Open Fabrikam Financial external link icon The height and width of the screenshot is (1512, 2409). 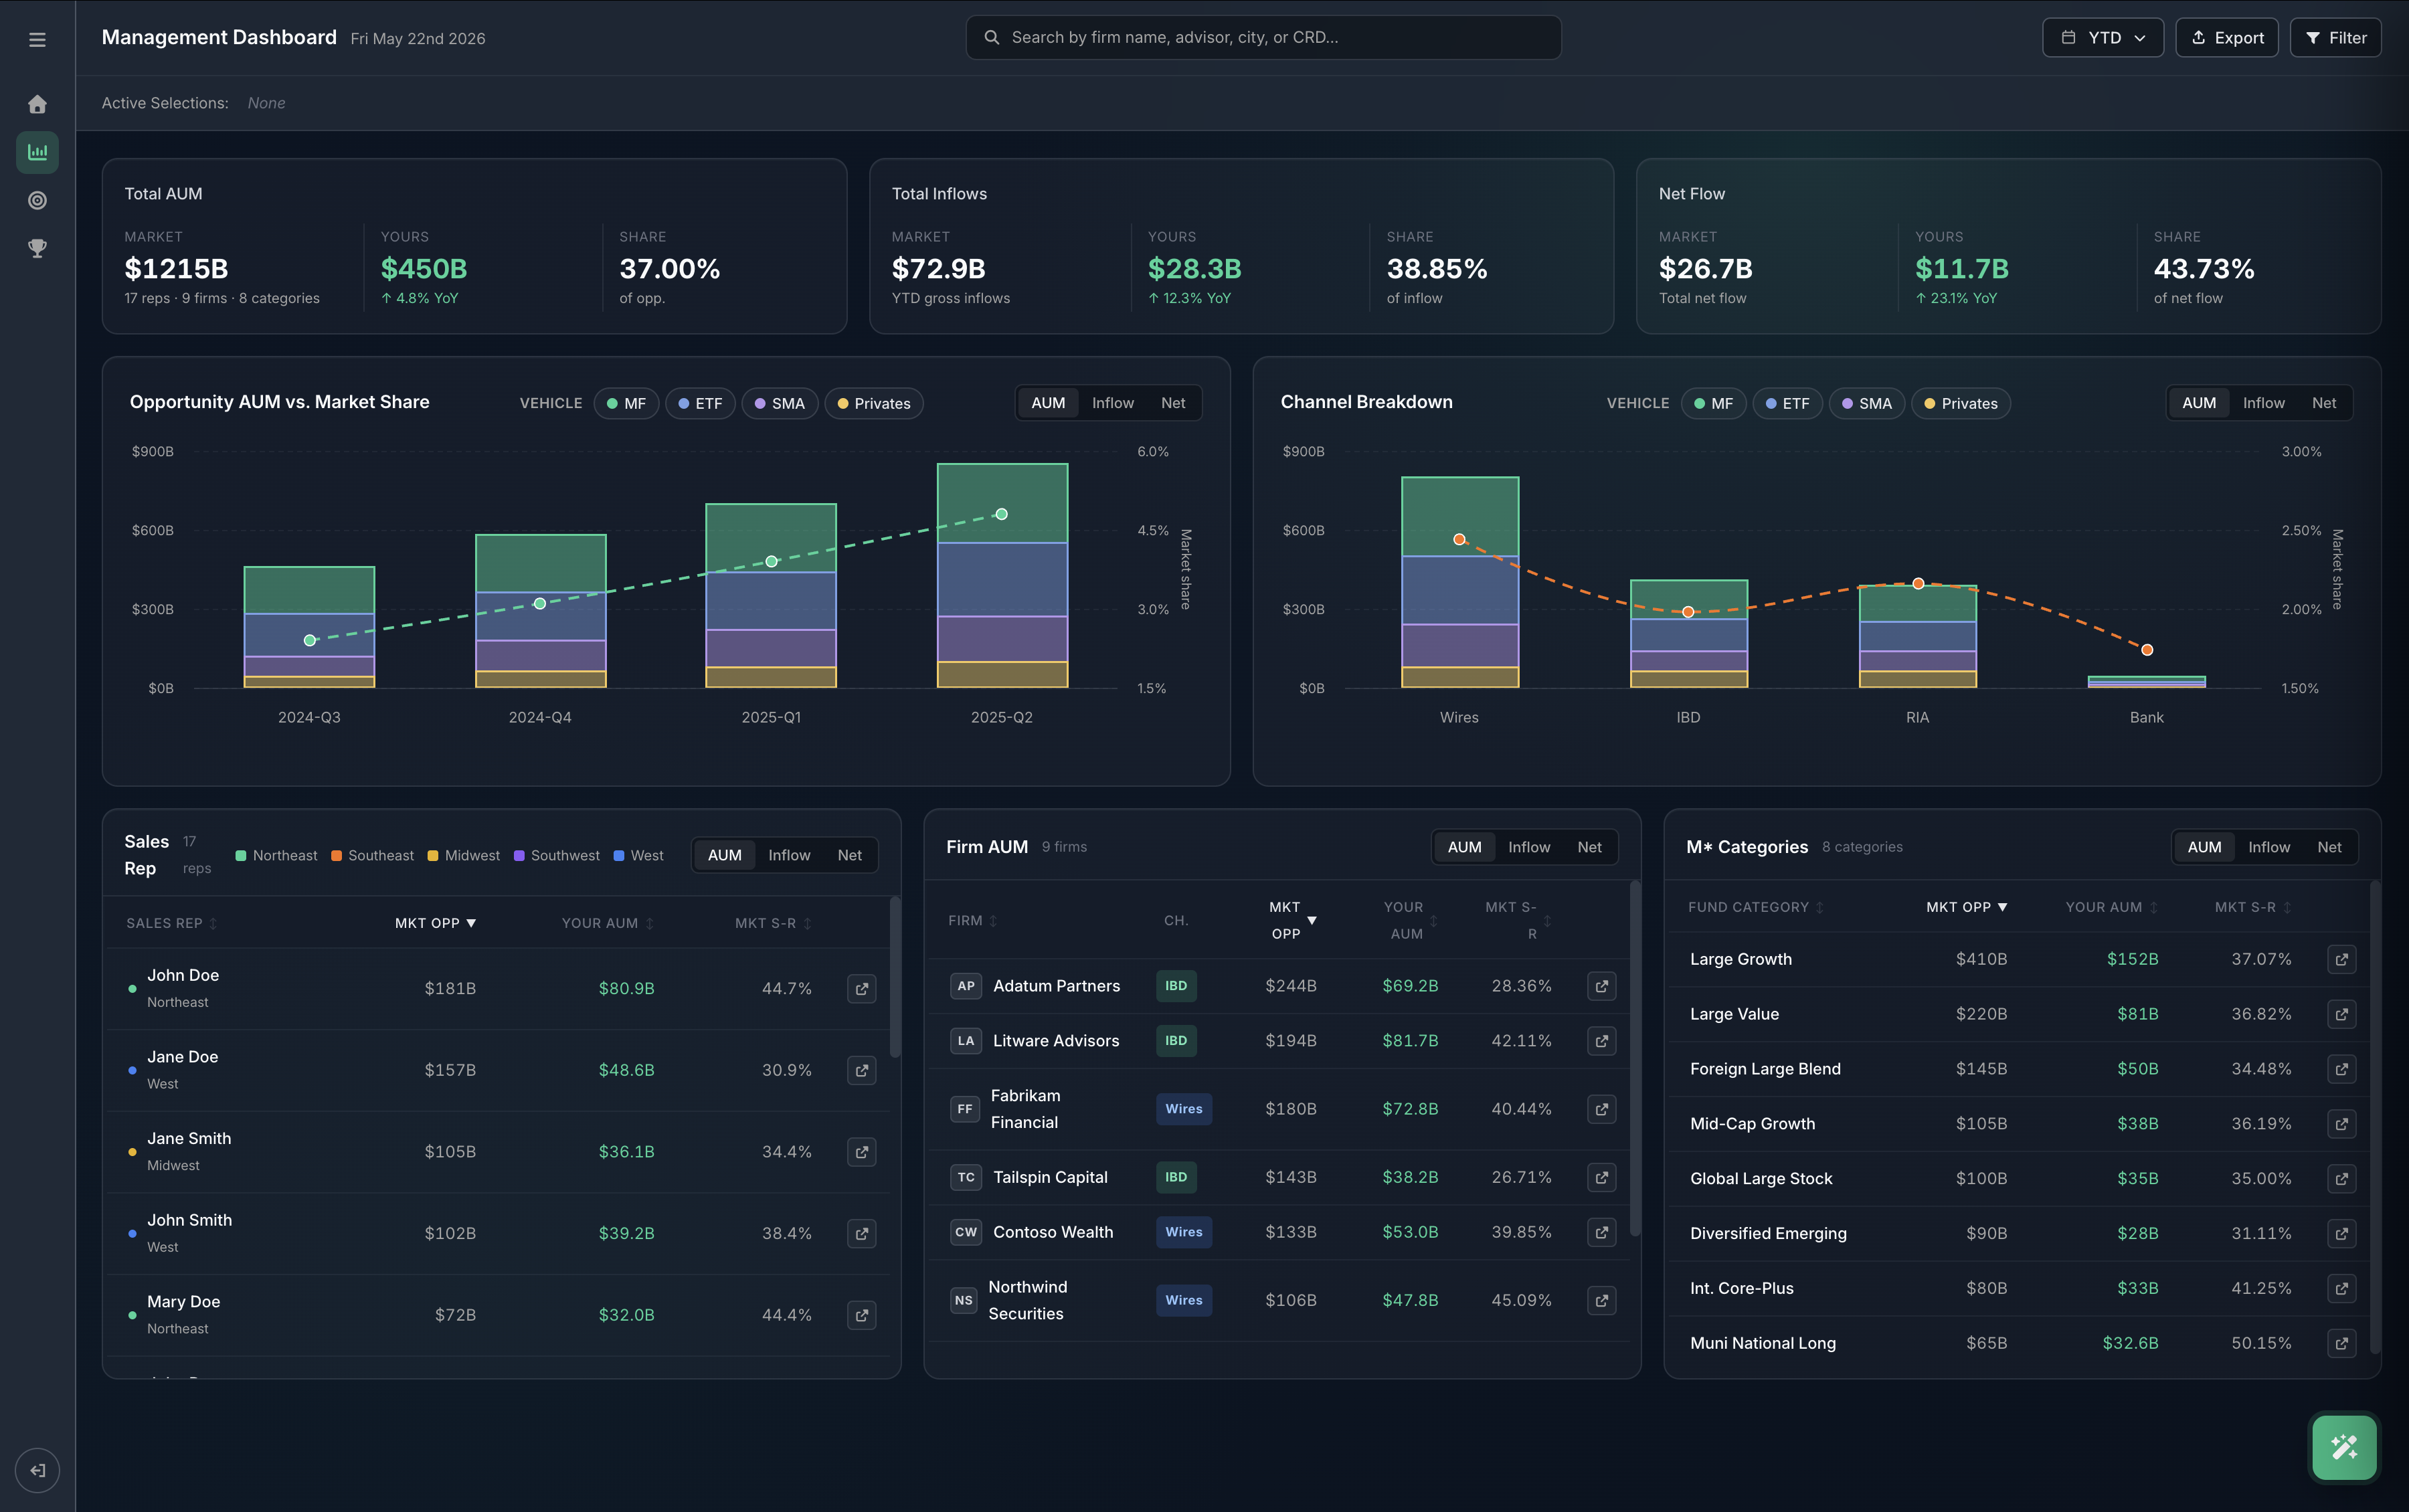point(1601,1109)
